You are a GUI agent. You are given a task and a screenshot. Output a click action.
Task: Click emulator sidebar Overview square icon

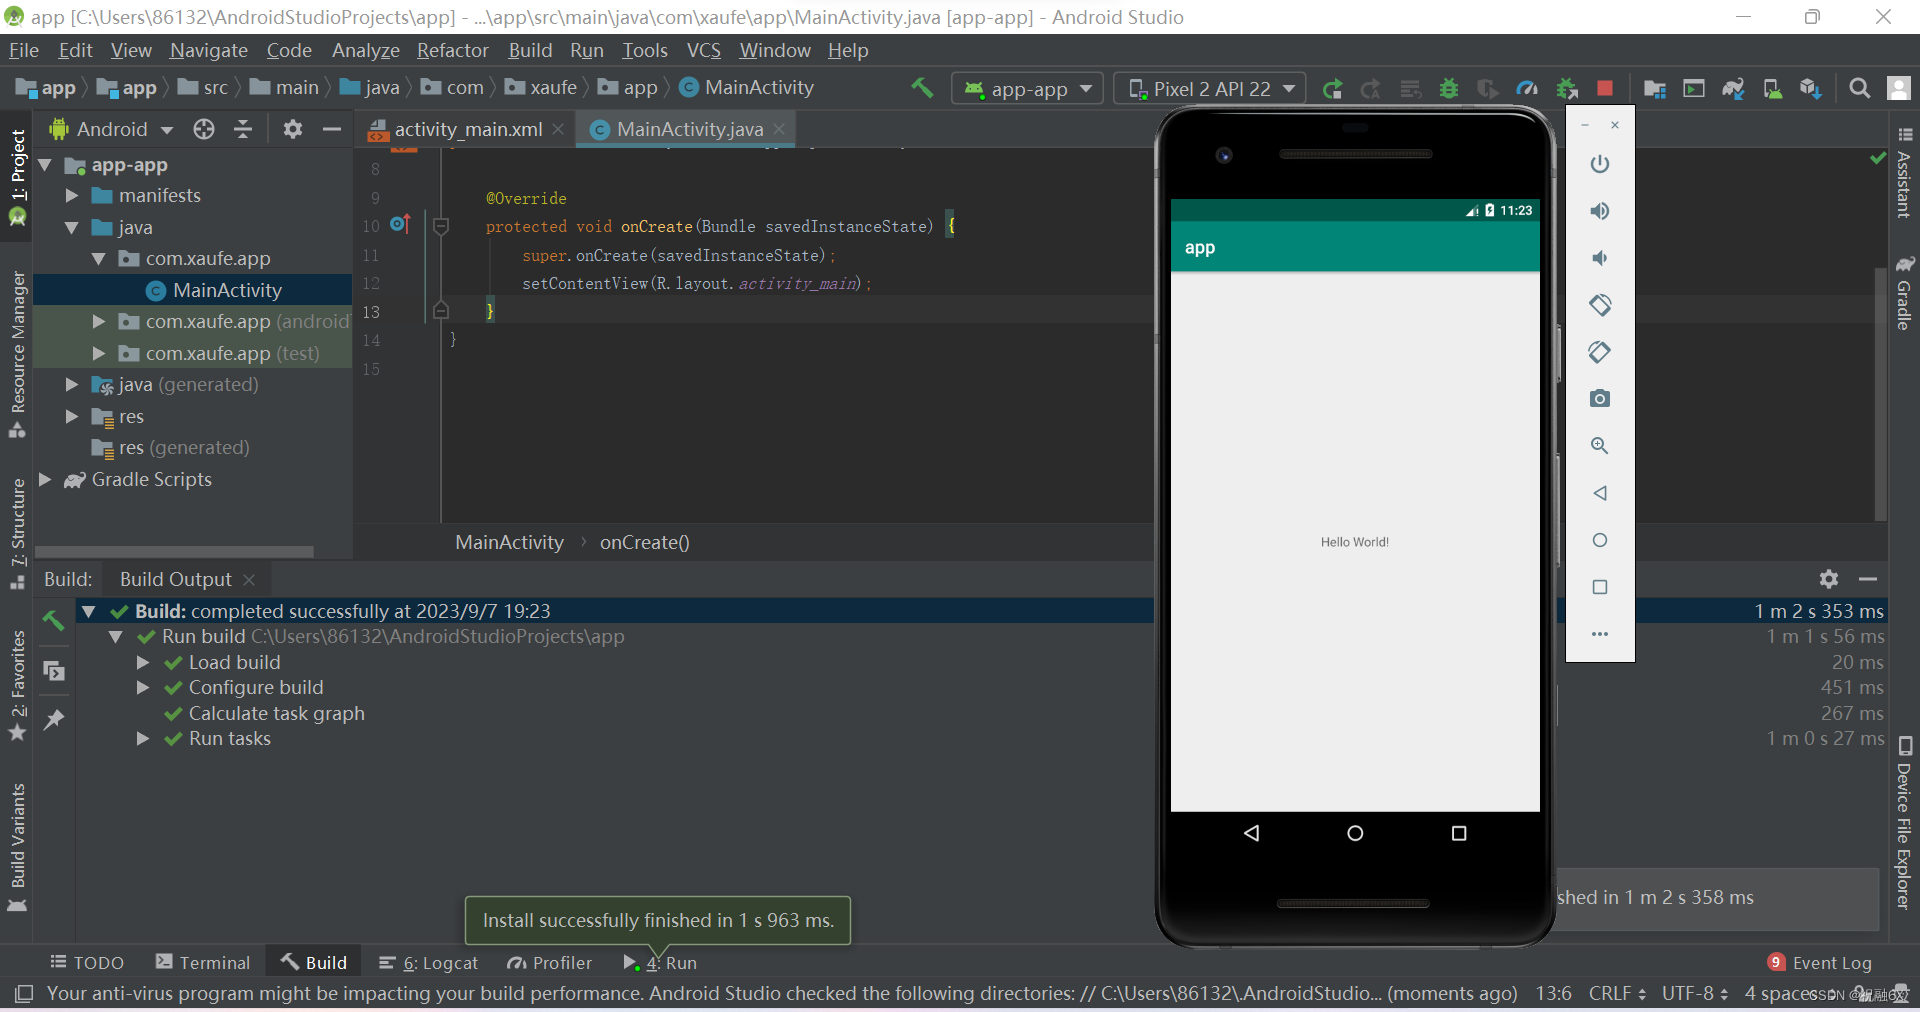[x=1600, y=587]
